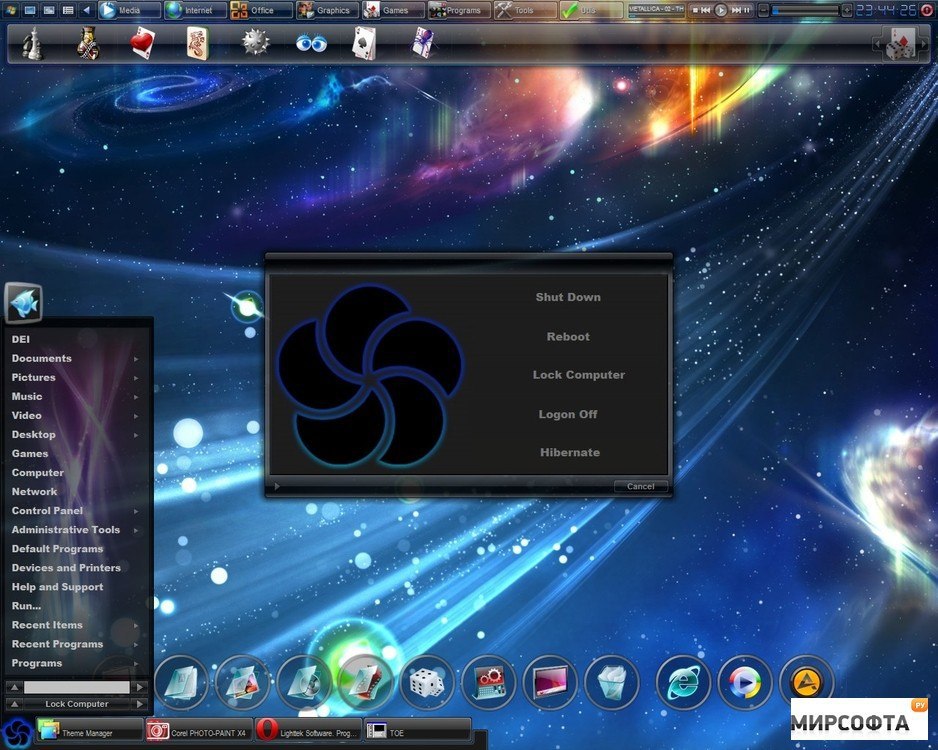The image size is (938, 750).
Task: Click the cards and dice Games folder icon
Action: coord(901,44)
